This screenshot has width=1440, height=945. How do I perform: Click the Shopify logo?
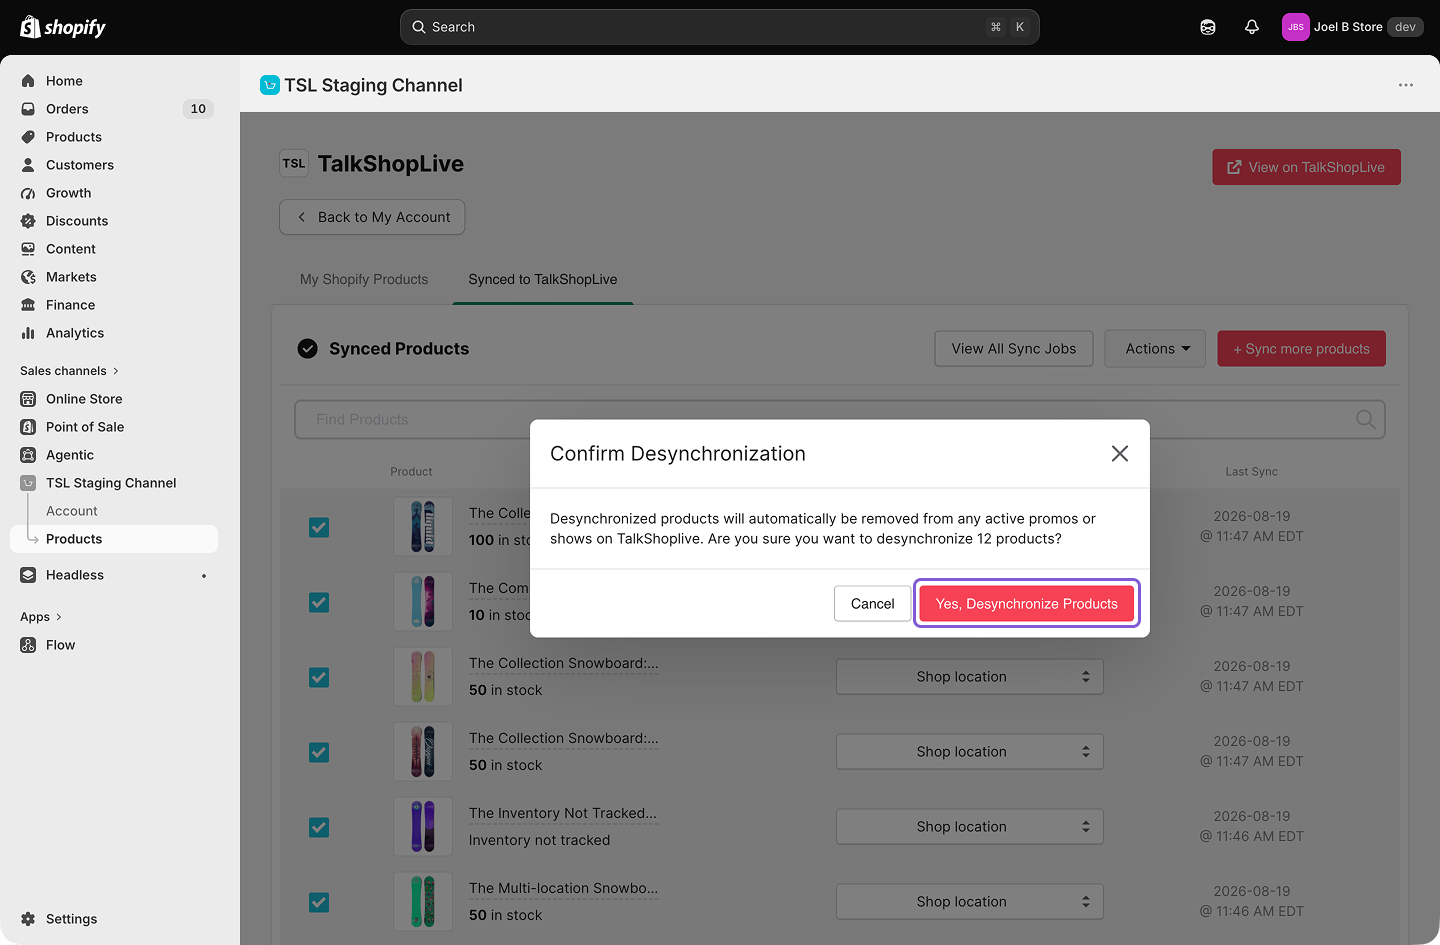pyautogui.click(x=62, y=27)
